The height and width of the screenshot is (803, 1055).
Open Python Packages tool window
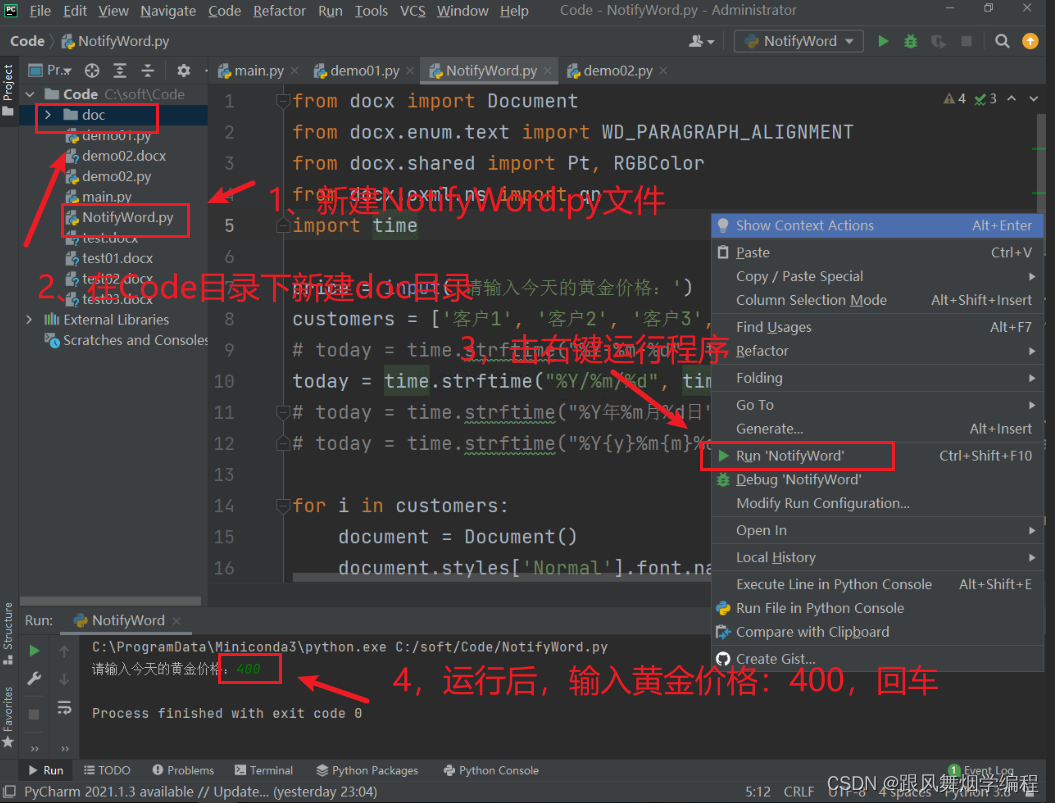[367, 770]
